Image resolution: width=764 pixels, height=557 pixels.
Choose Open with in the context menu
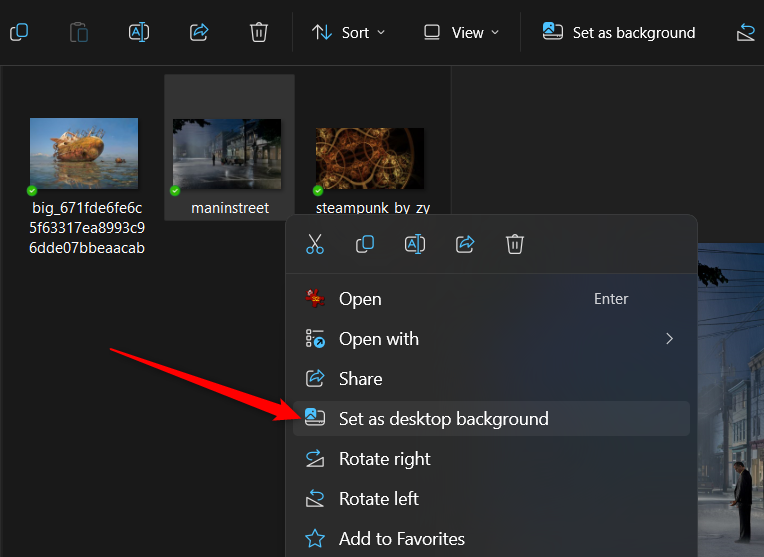pos(491,339)
